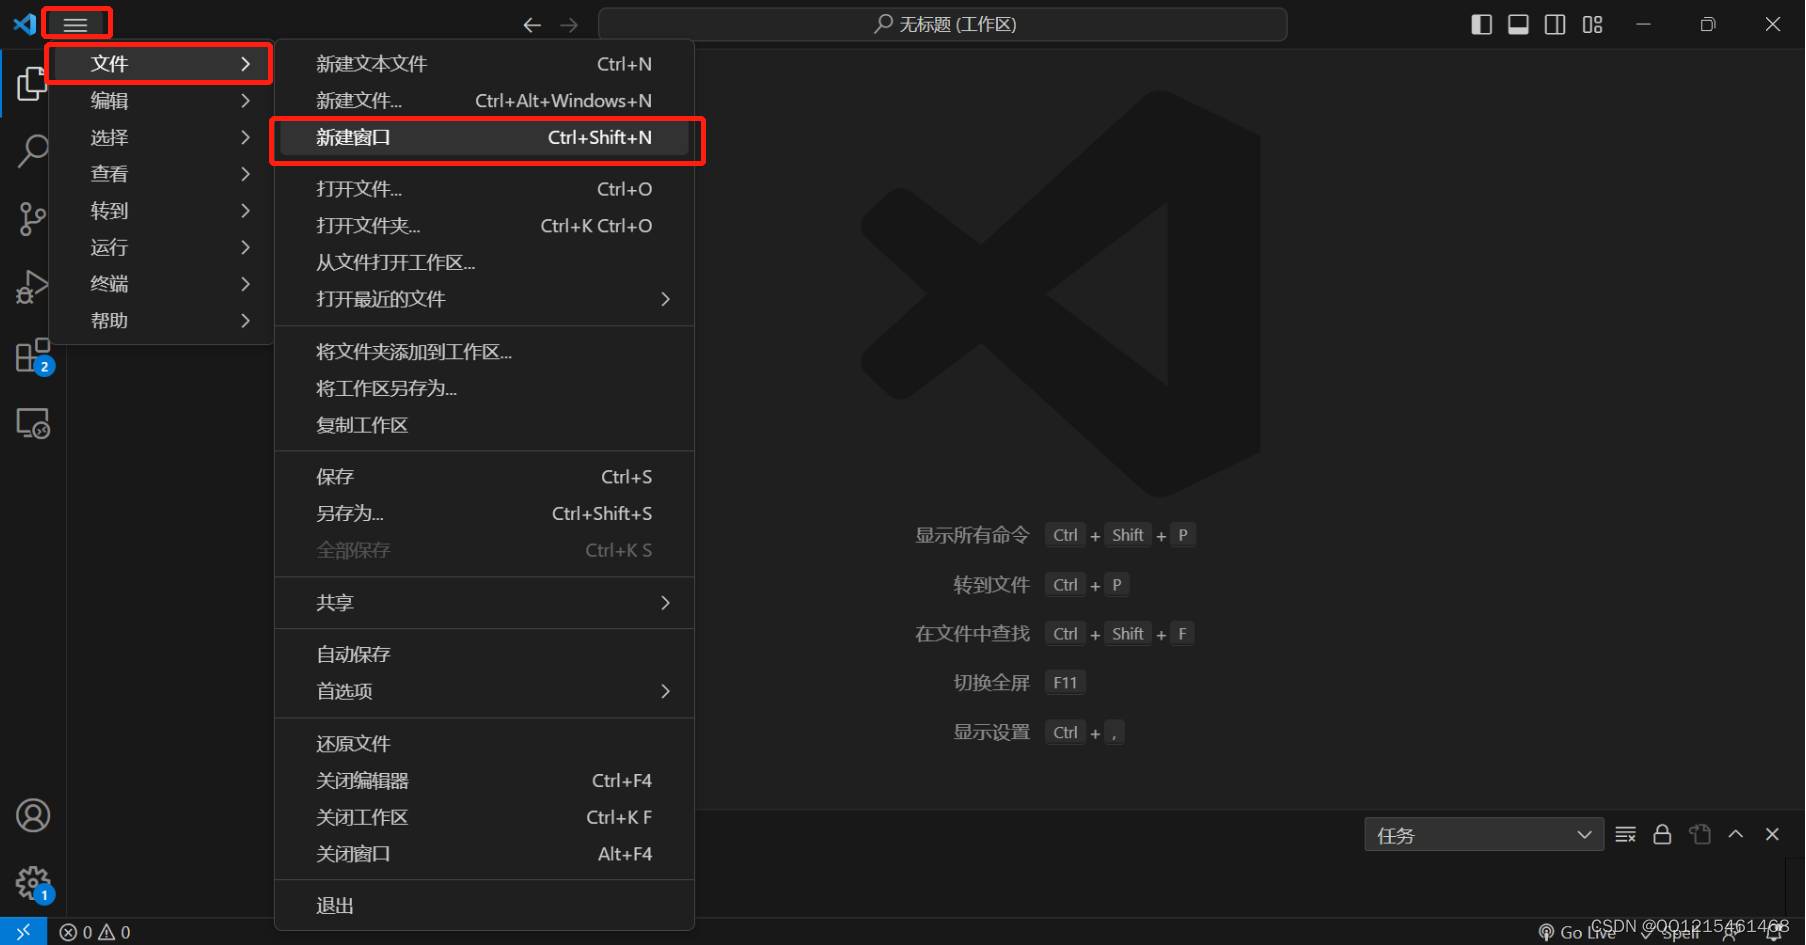
Task: Toggle the primary side bar
Action: [1482, 24]
